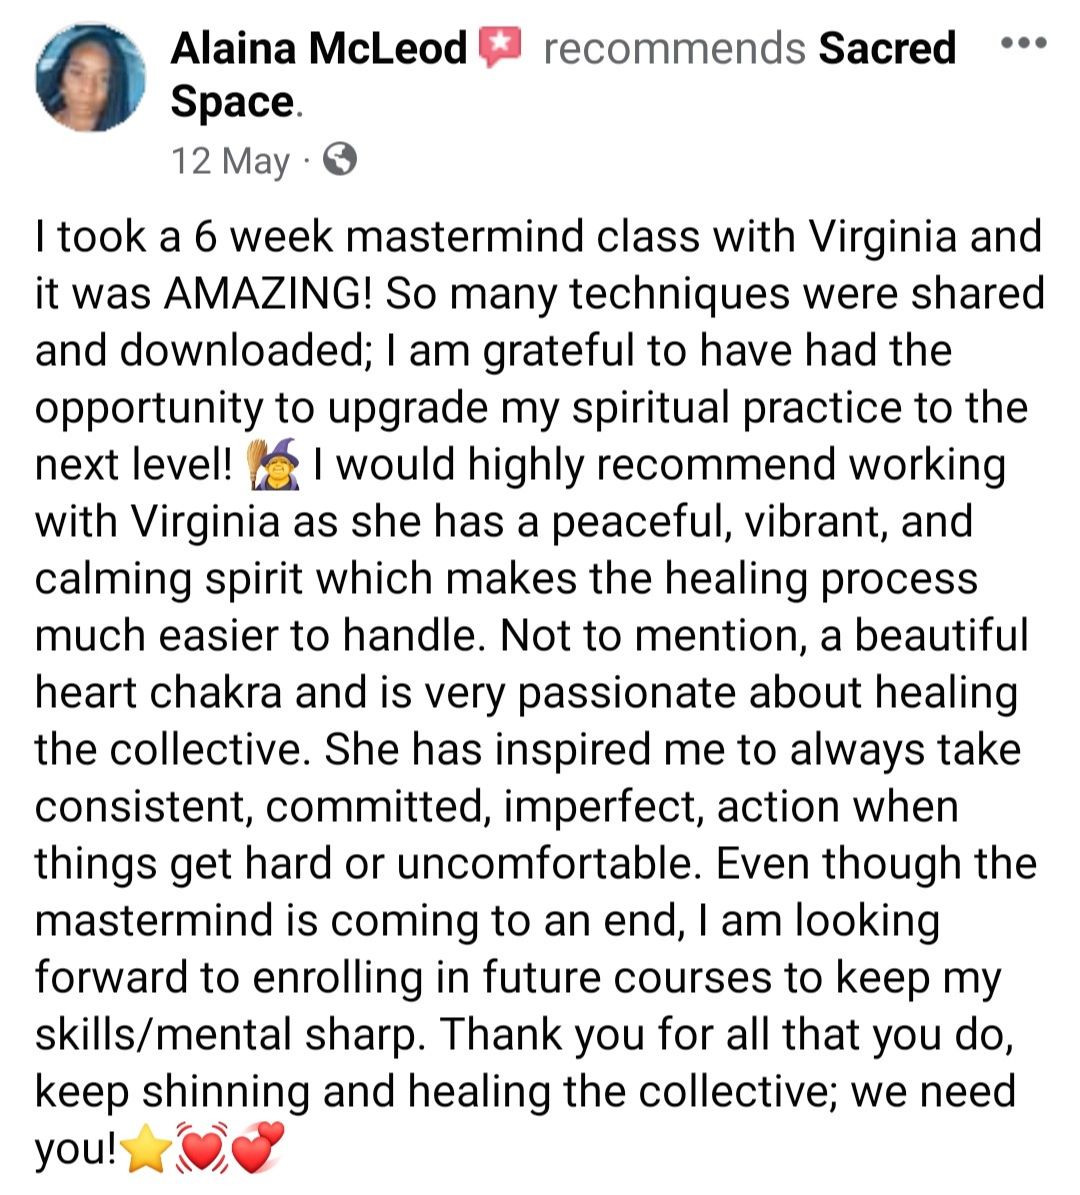Click the gold star emoji
This screenshot has height=1195, width=1080.
click(147, 1152)
